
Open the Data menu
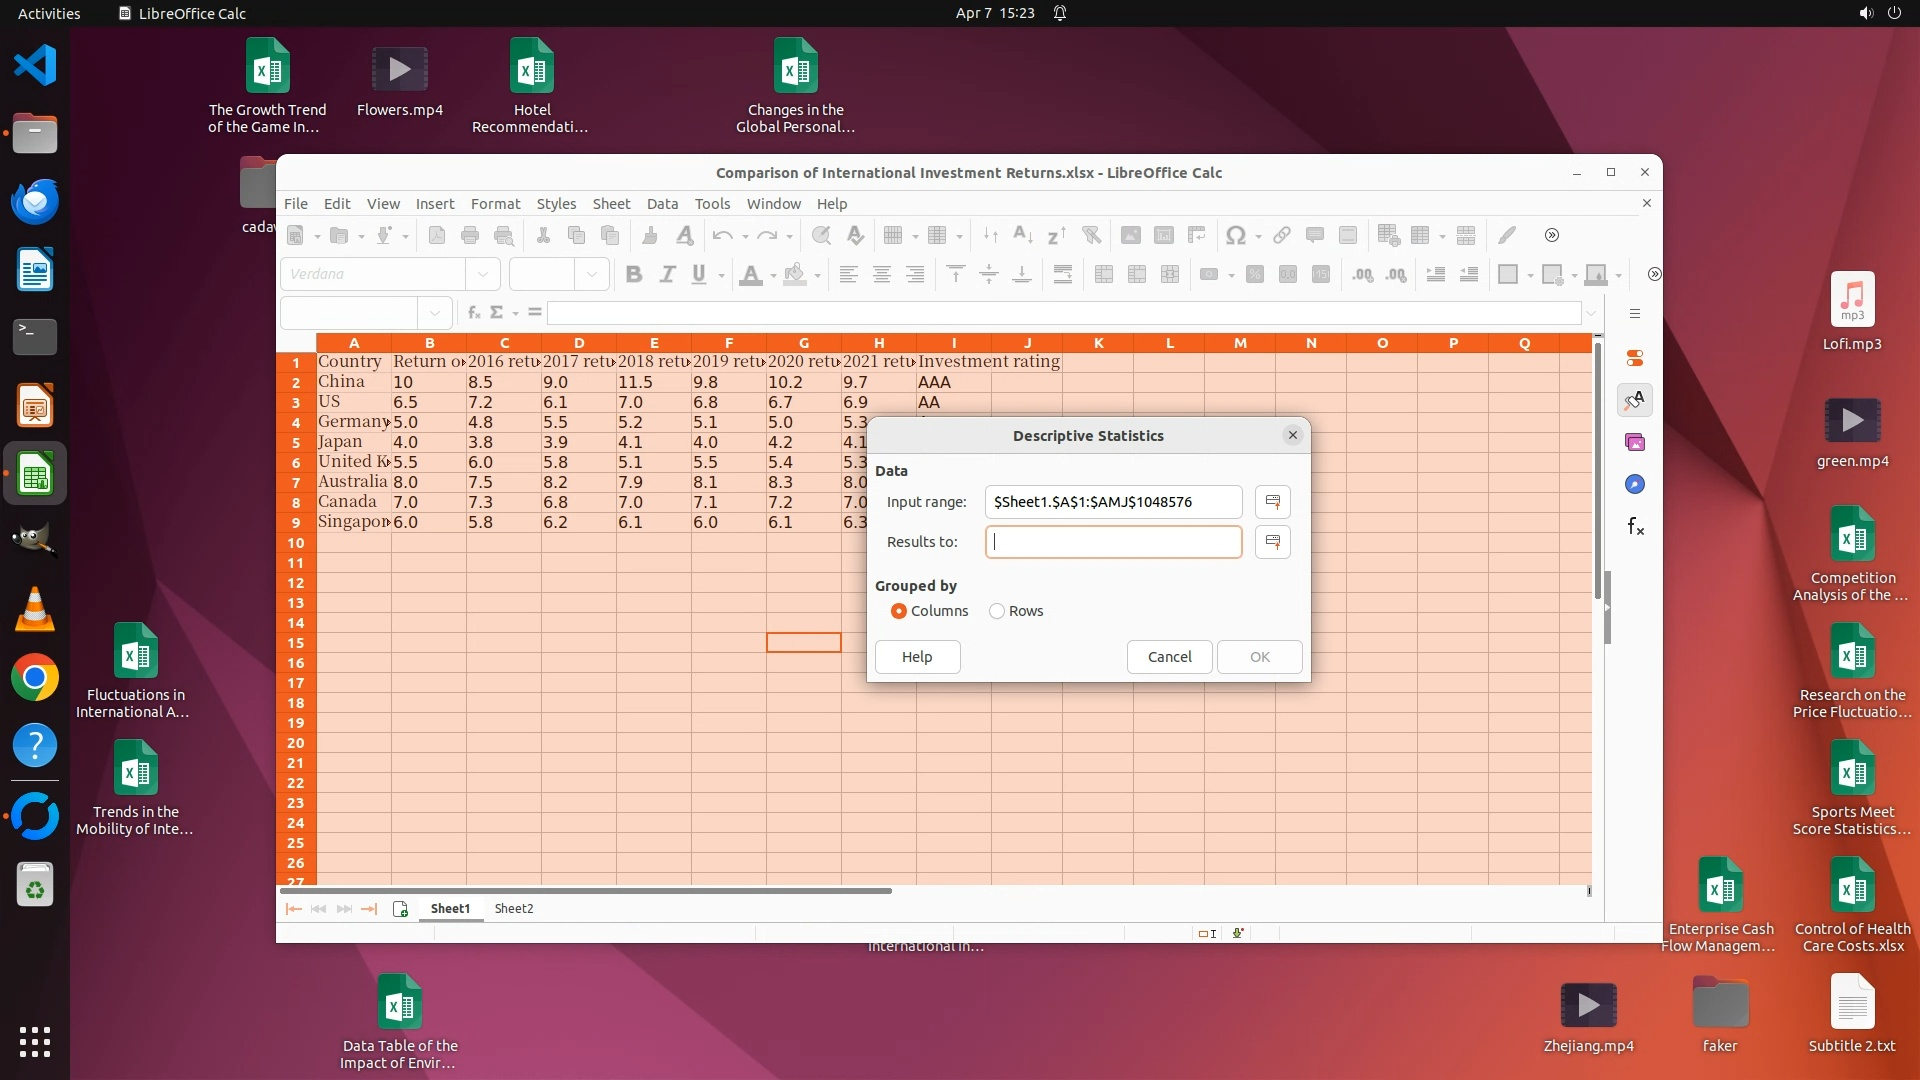coord(661,203)
